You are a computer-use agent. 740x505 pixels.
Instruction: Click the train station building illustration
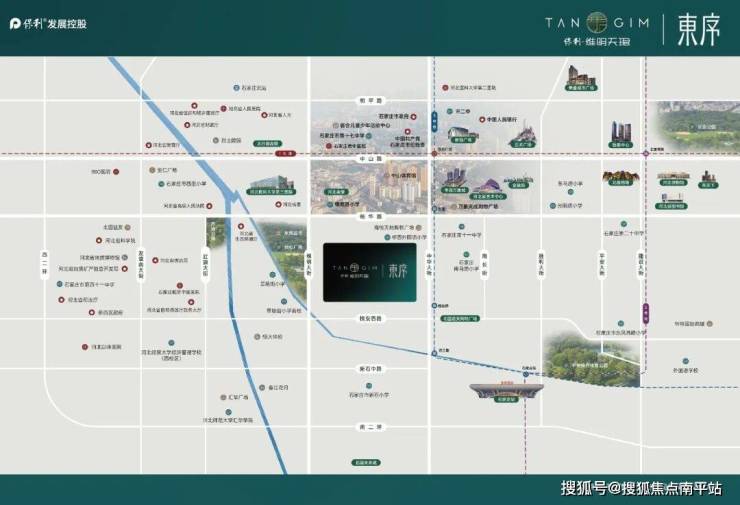click(x=506, y=391)
